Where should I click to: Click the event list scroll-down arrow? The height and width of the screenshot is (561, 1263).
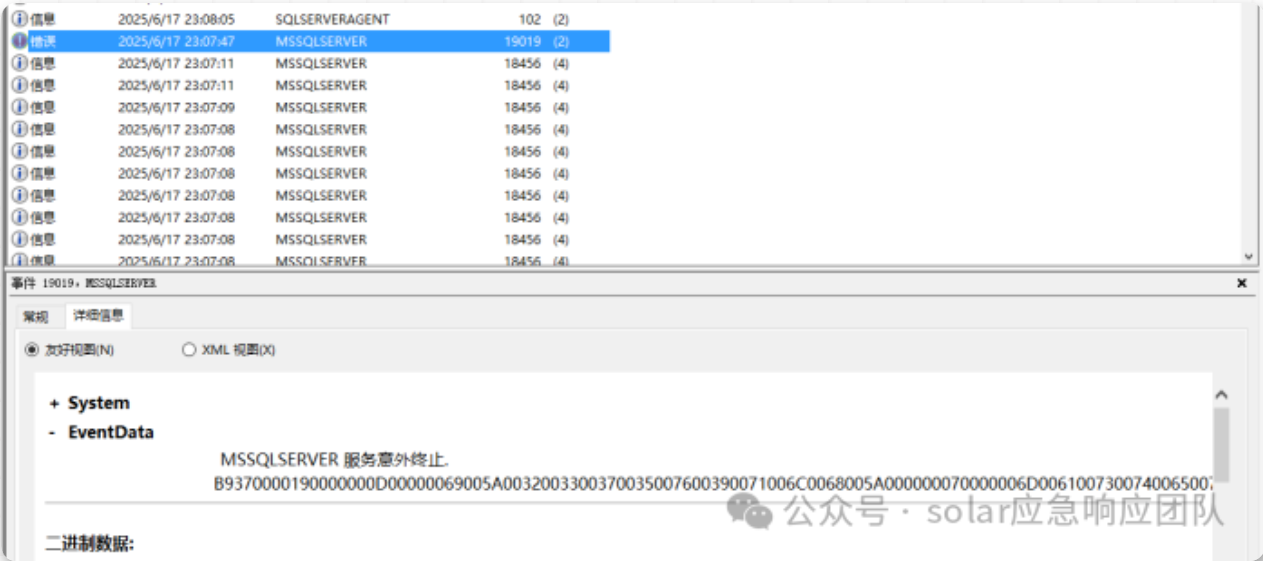pos(1247,256)
